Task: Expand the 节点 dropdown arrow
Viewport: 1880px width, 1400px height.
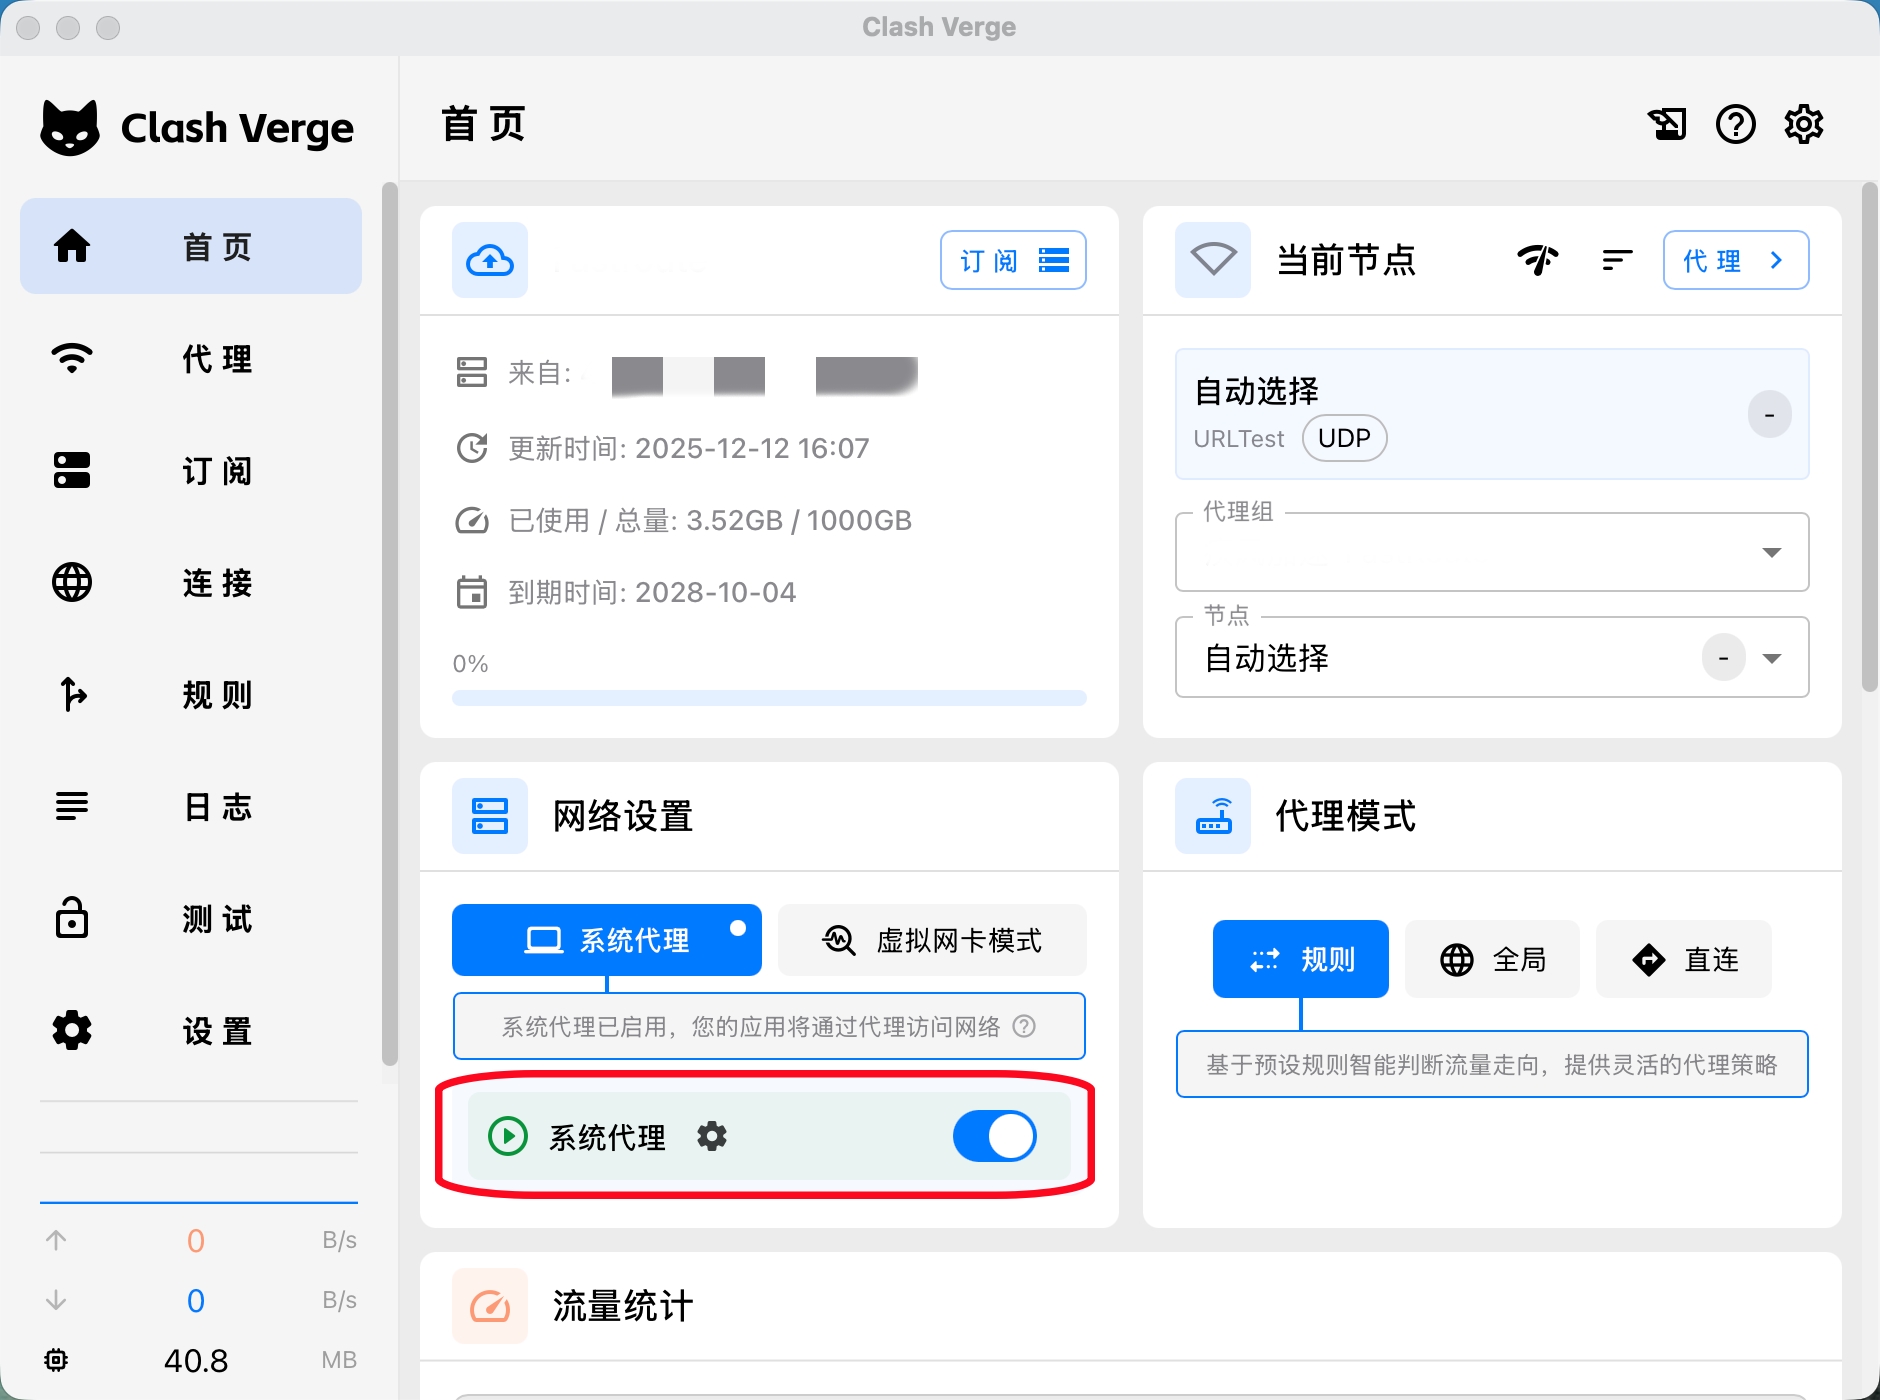Action: point(1771,658)
